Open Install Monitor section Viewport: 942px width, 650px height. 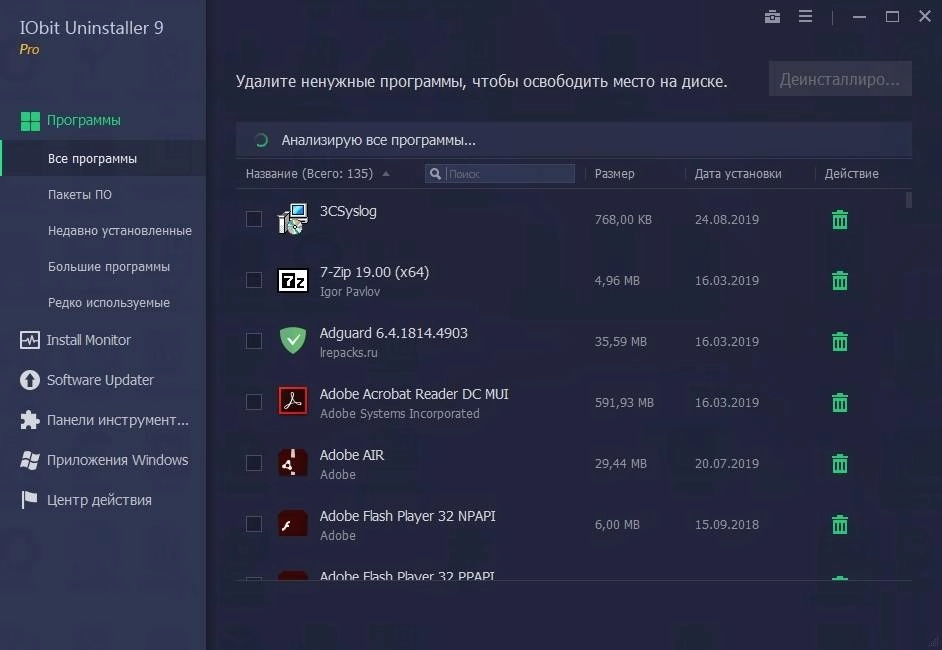pos(88,340)
